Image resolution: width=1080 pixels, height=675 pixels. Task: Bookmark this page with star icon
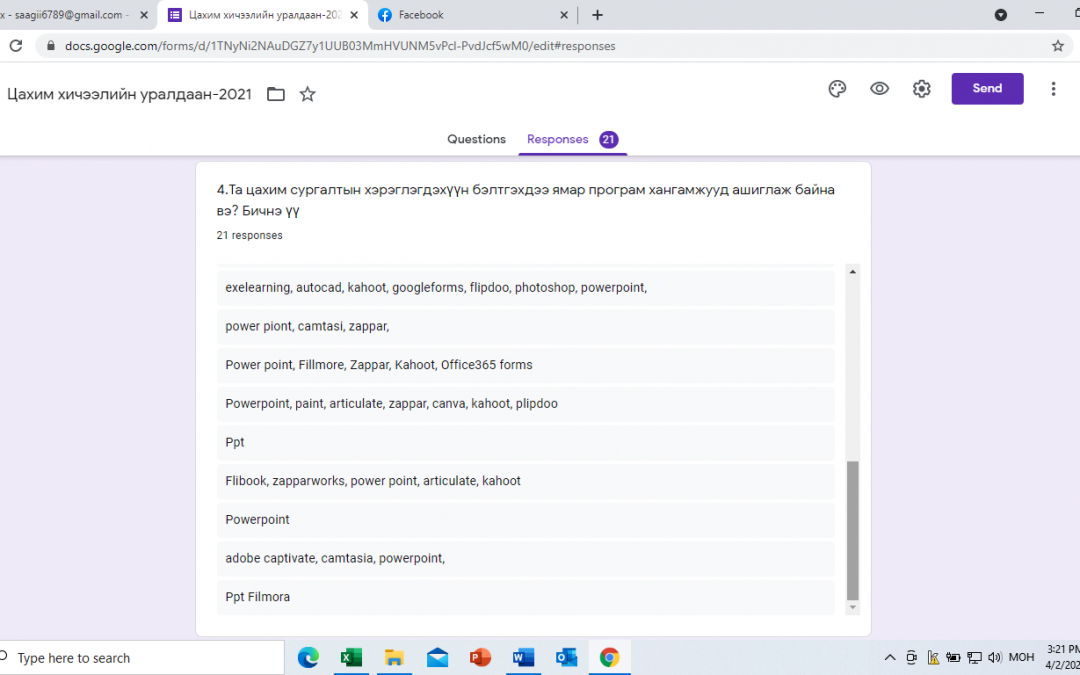(x=1057, y=46)
